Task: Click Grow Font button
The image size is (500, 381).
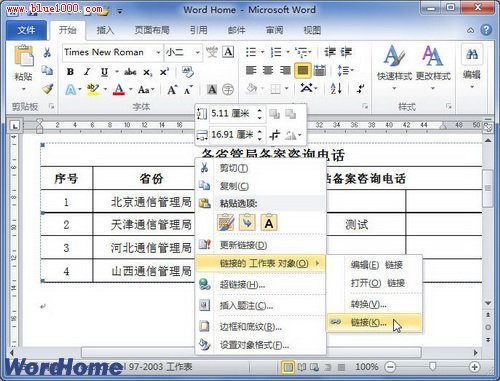Action: [172, 90]
